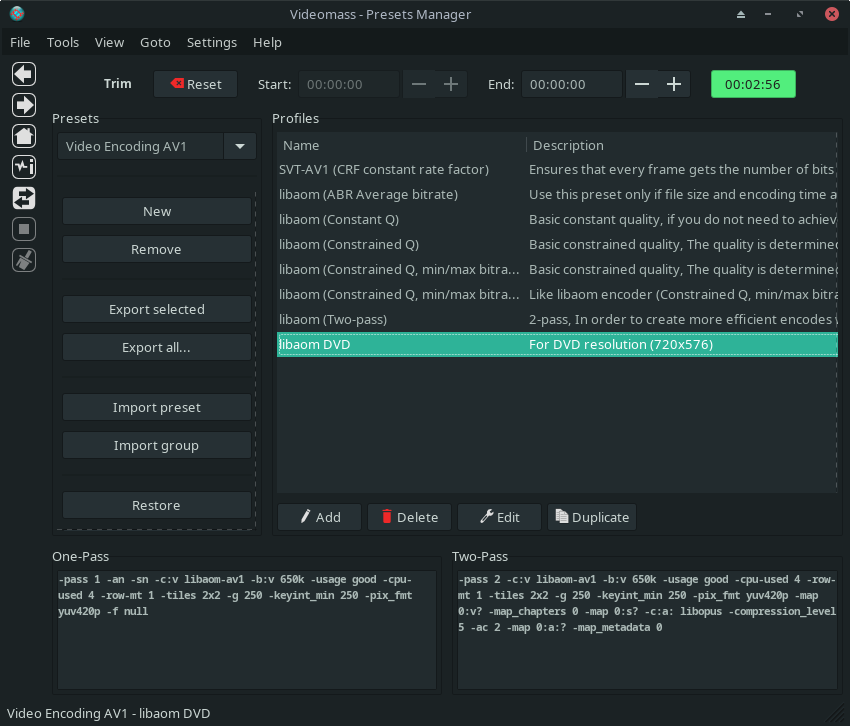Click the Videomass app logo in title bar
This screenshot has width=850, height=726.
pos(17,14)
